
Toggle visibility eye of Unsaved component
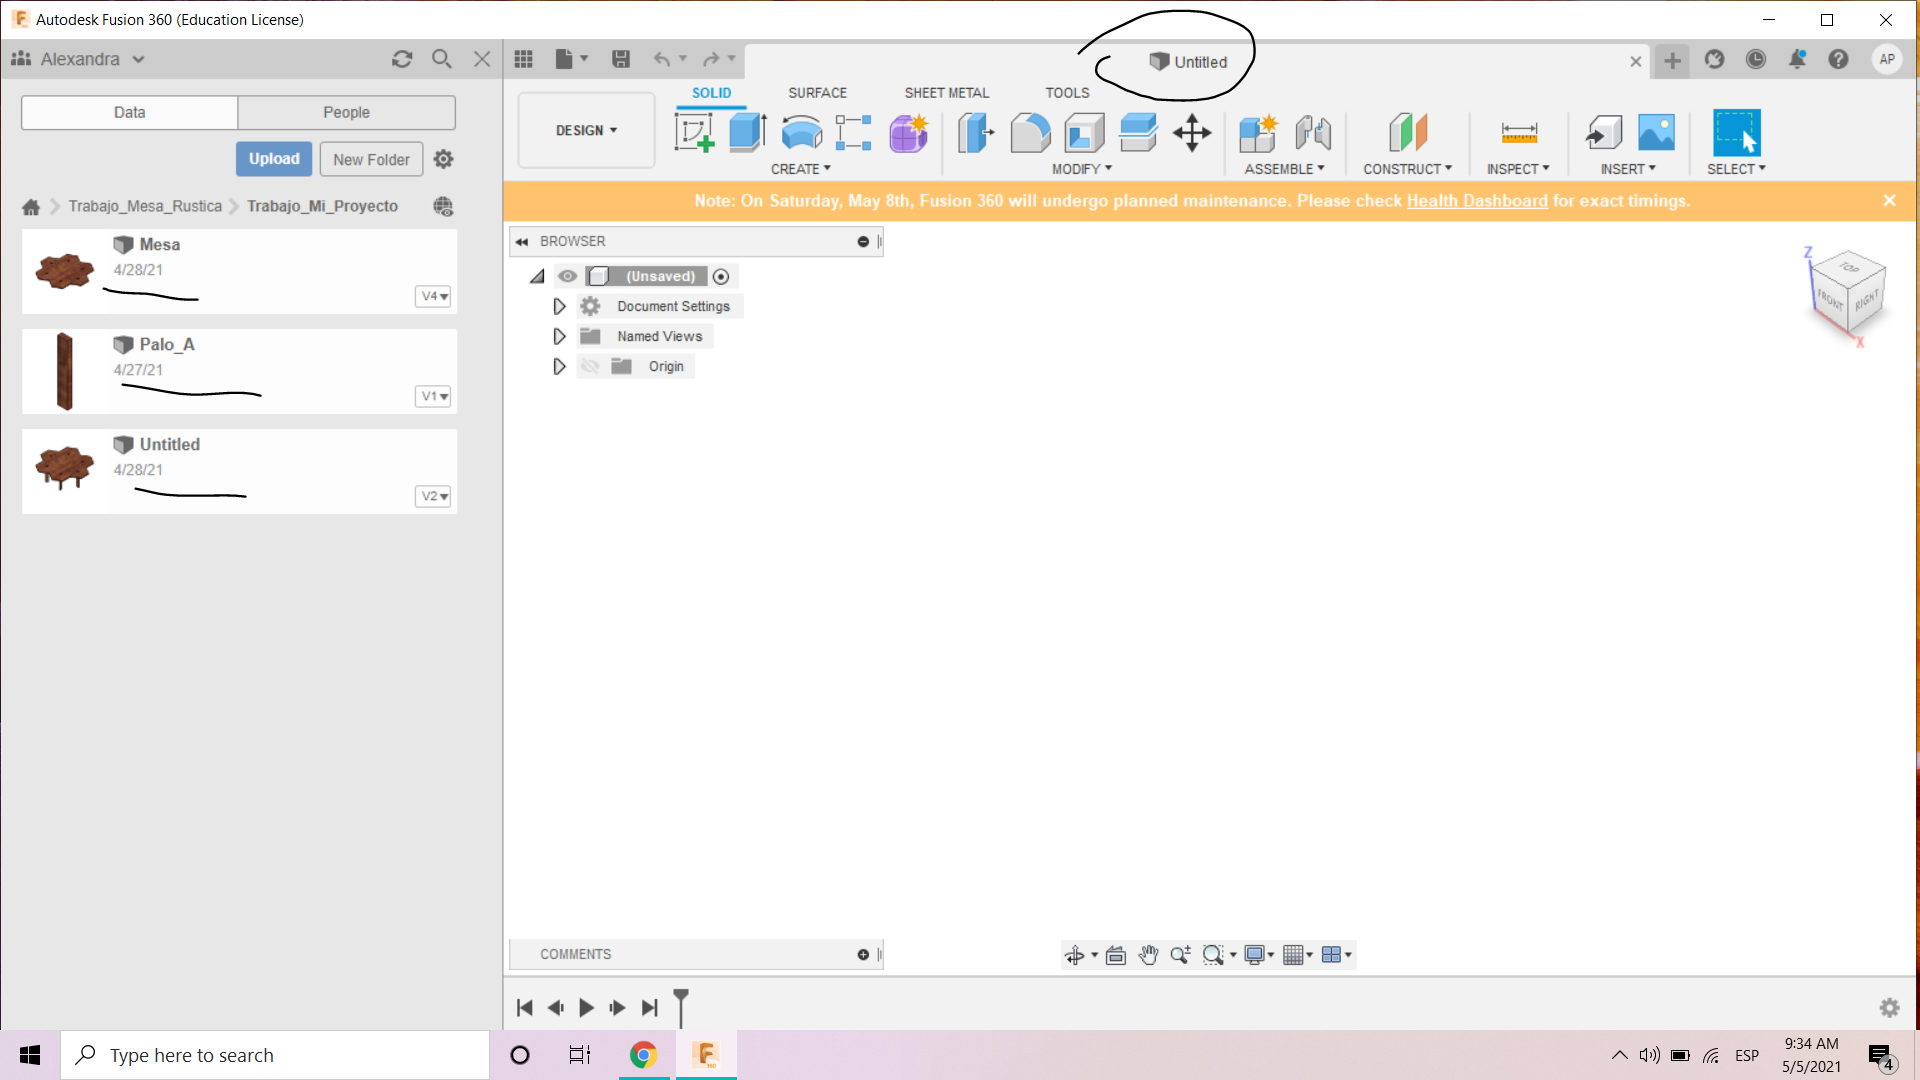coord(568,276)
